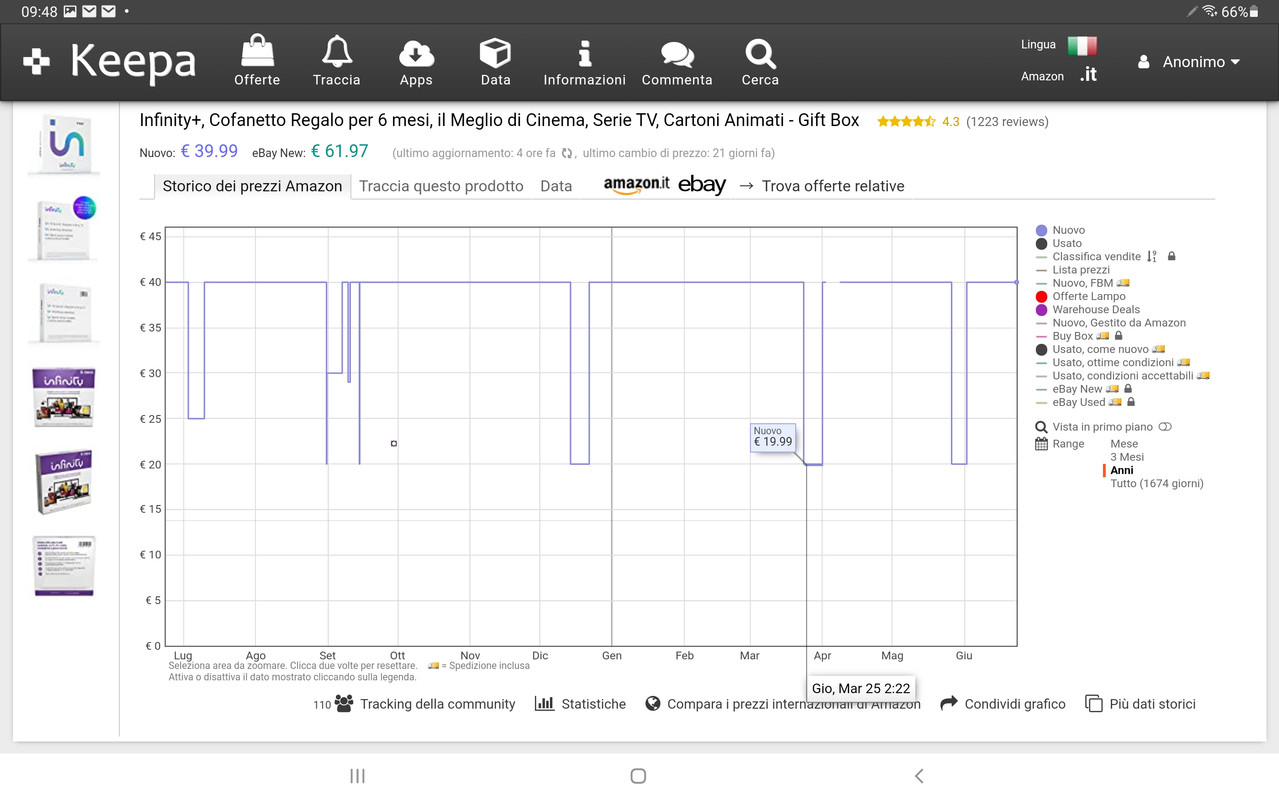
Task: Toggle Buy Box legend entry
Action: (1072, 336)
